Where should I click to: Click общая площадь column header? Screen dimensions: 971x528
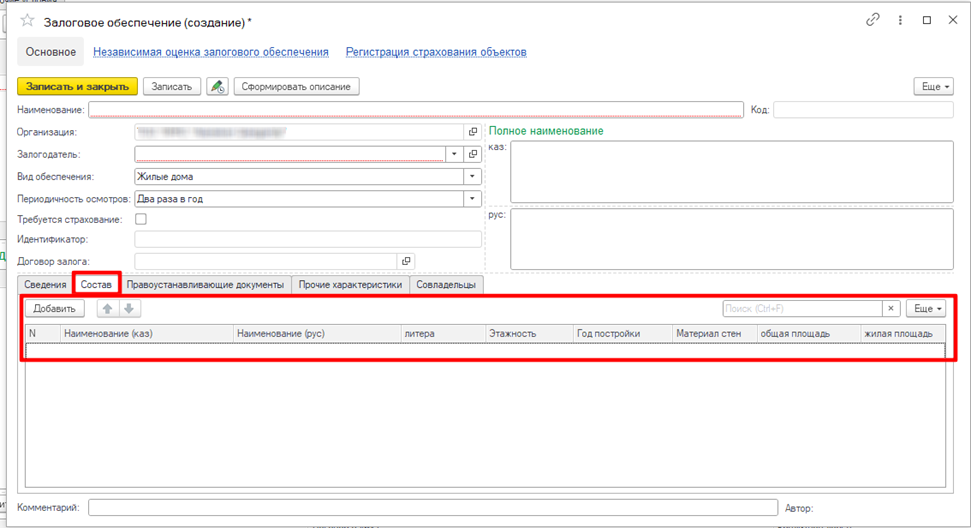click(x=809, y=334)
